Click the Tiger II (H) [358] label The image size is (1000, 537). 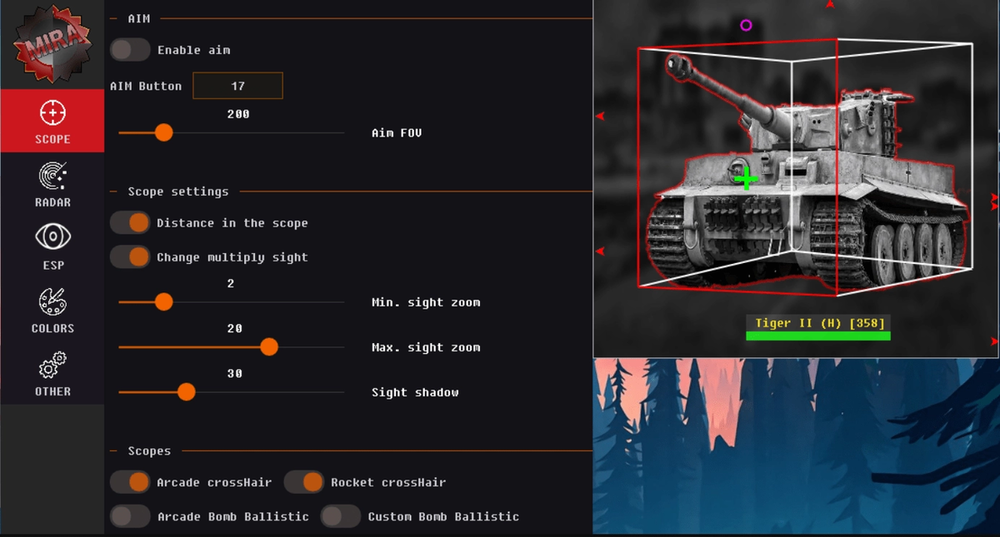point(820,323)
